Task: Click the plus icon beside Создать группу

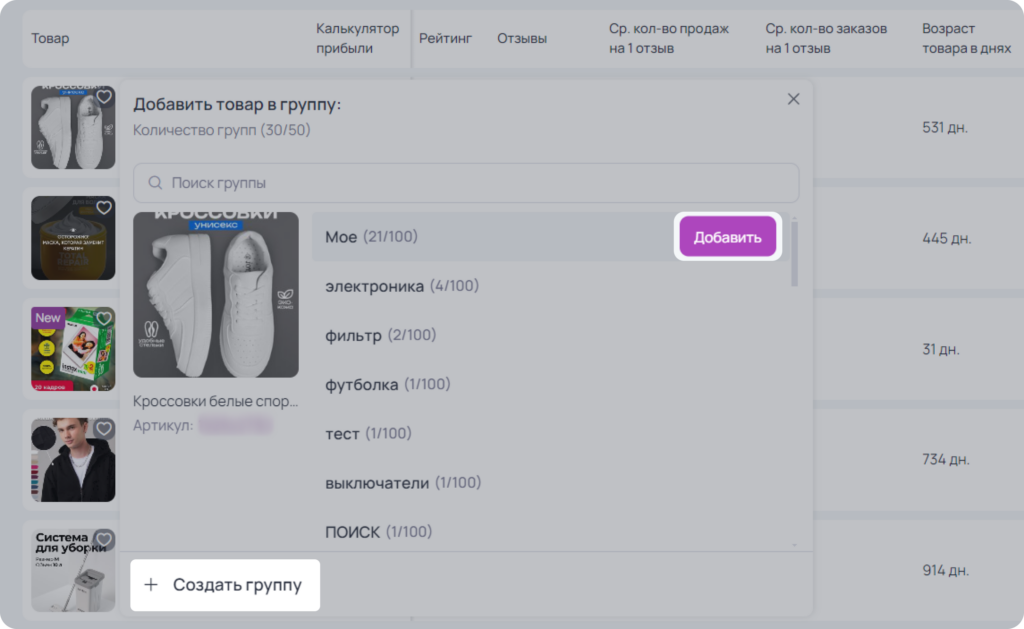Action: point(151,585)
